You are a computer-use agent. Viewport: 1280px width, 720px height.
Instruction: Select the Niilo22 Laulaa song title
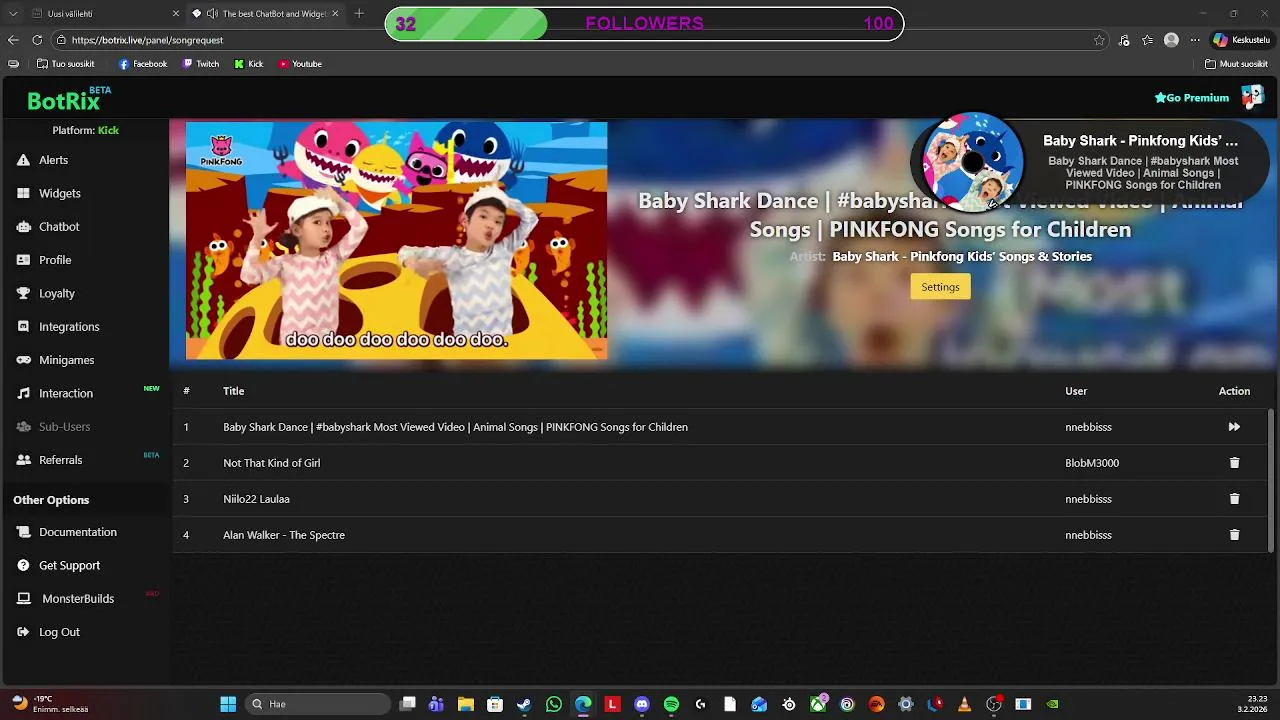(x=256, y=499)
